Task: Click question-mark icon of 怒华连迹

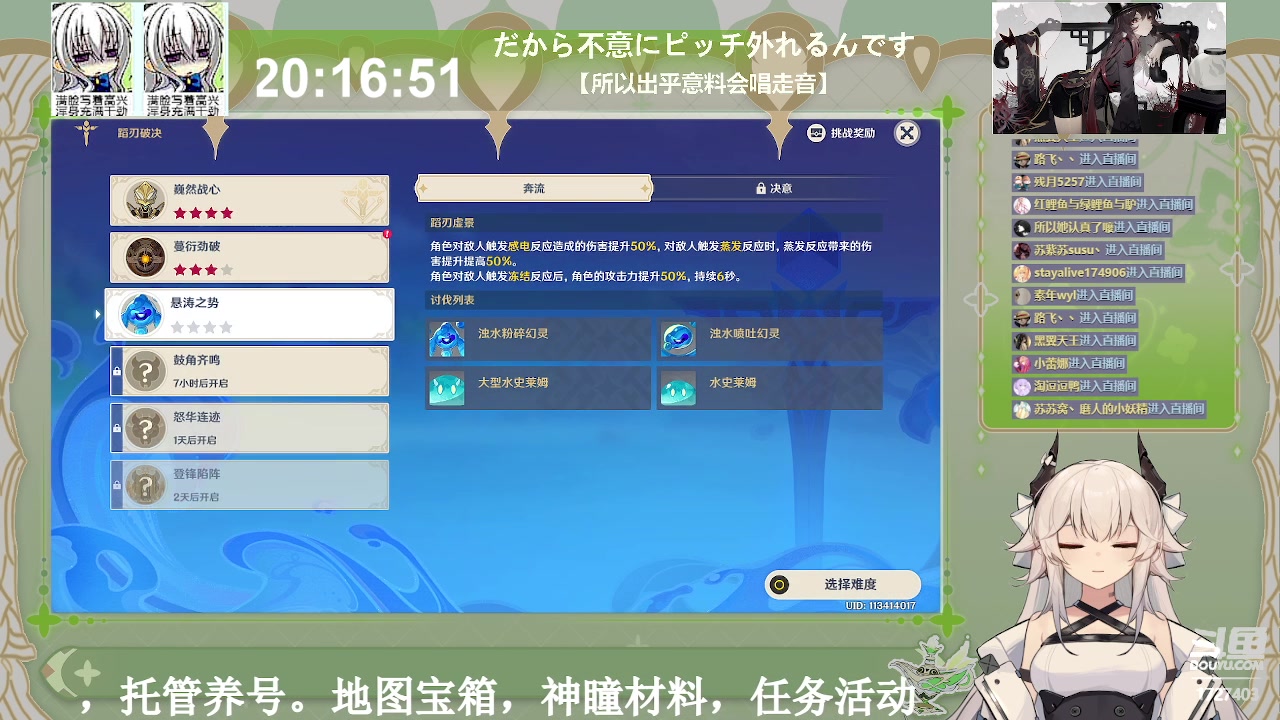Action: 146,429
